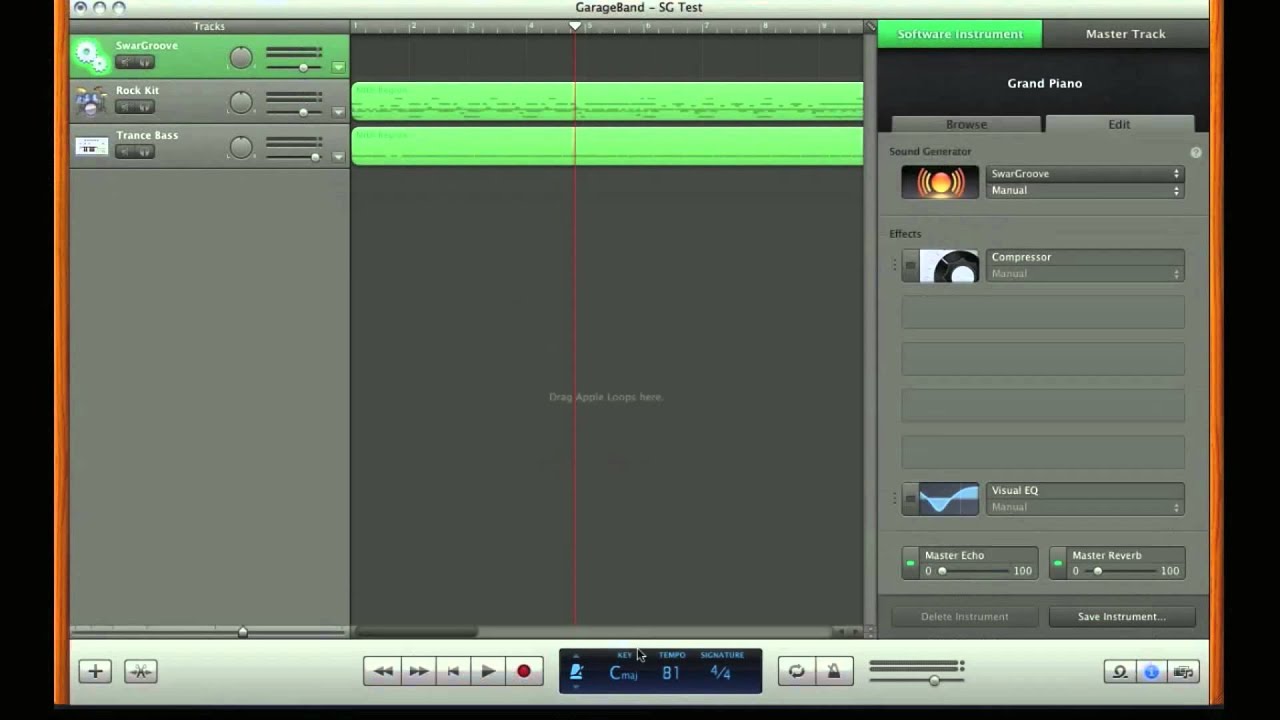1280x720 pixels.
Task: Open the Loop Browser button
Action: coord(1120,672)
